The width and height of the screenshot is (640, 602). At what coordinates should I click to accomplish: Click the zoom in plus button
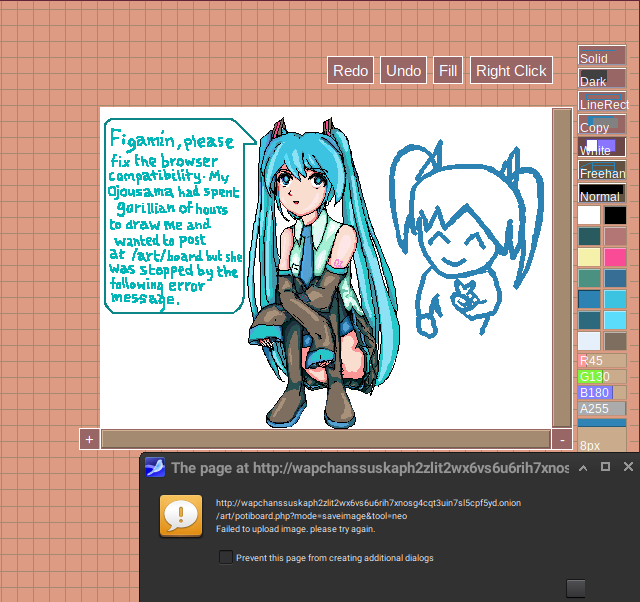pos(89,439)
